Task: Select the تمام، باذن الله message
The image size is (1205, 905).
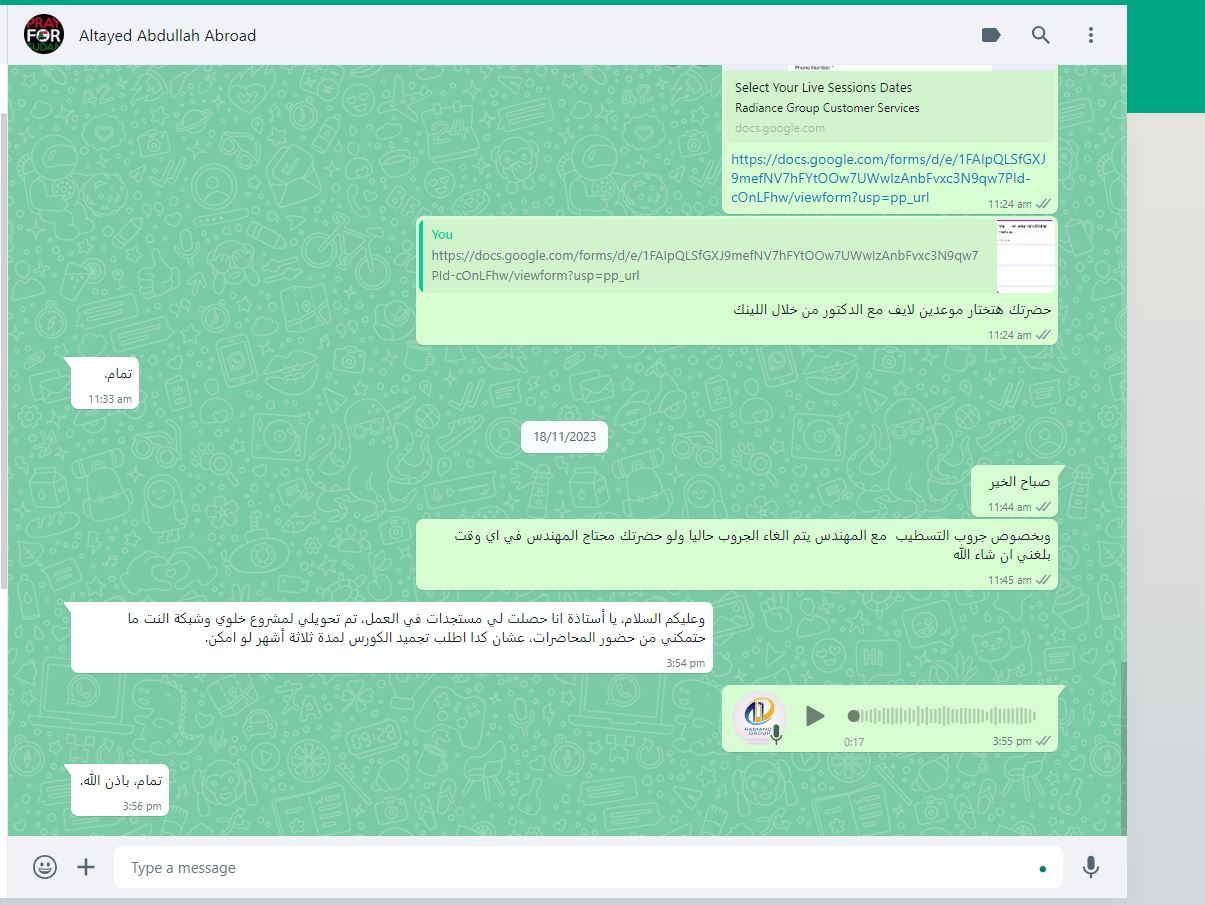Action: coord(120,789)
